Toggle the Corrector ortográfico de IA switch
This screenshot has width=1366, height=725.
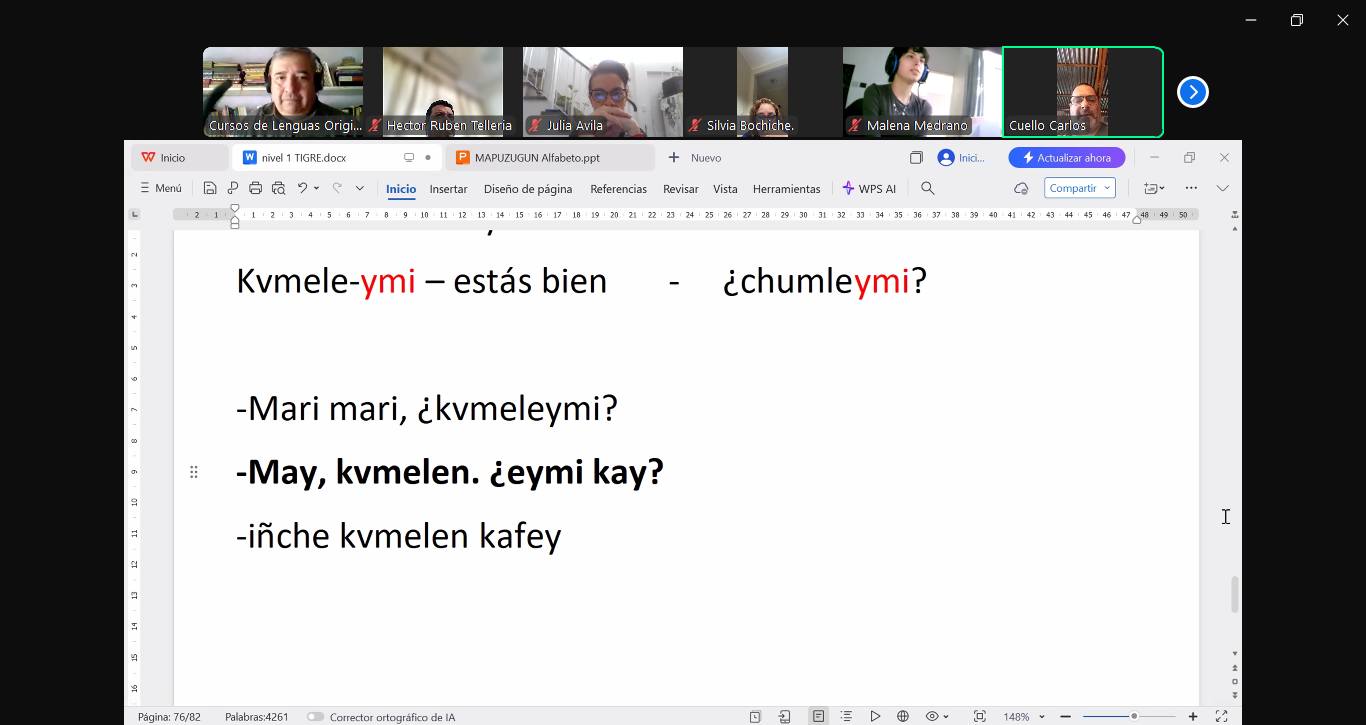tap(315, 717)
